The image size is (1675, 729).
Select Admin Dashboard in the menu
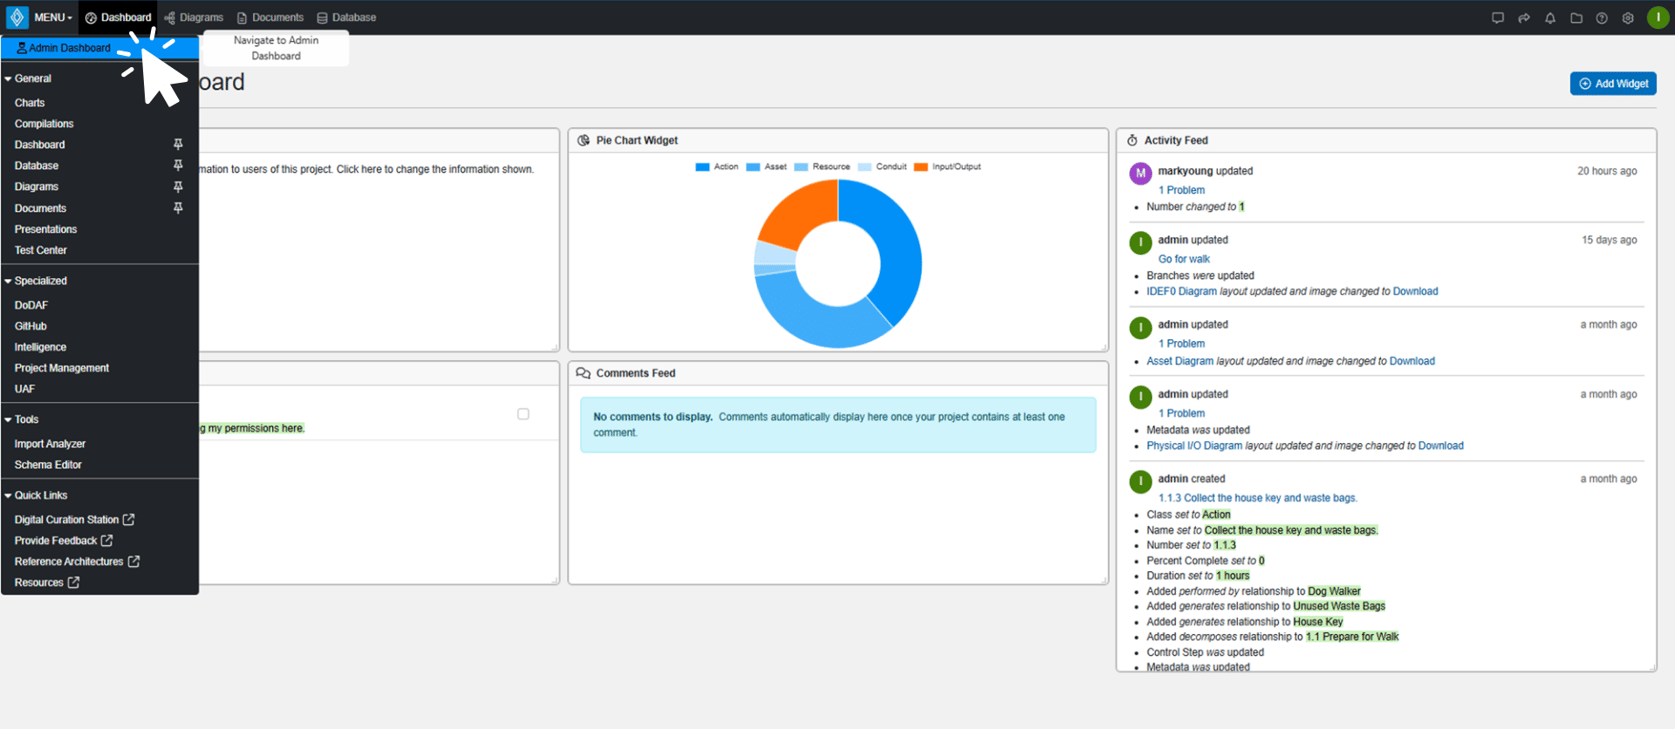coord(100,48)
